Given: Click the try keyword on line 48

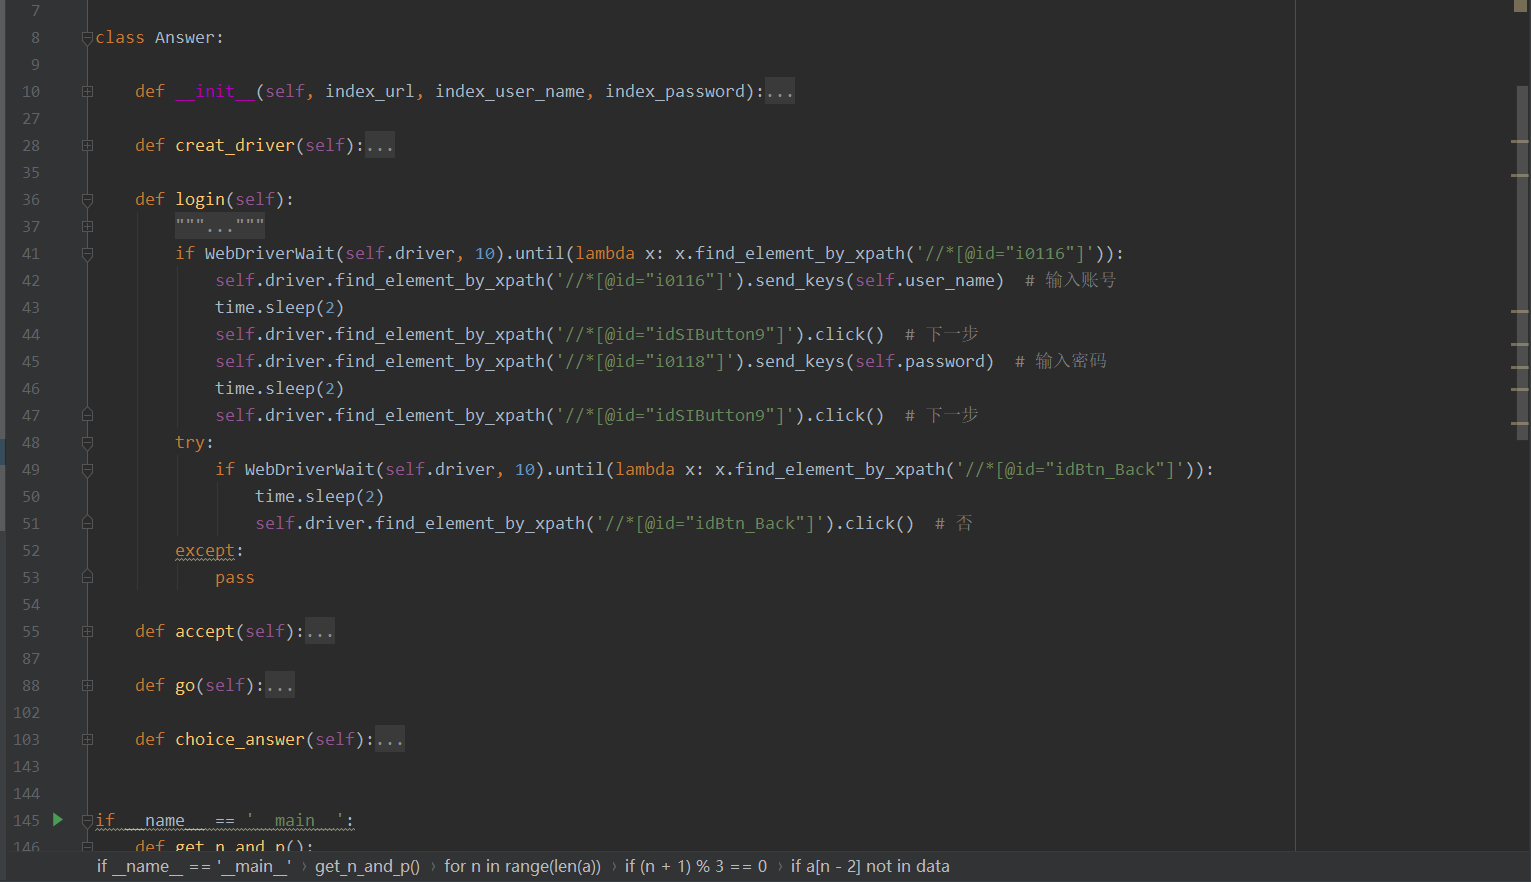Looking at the screenshot, I should [x=190, y=443].
